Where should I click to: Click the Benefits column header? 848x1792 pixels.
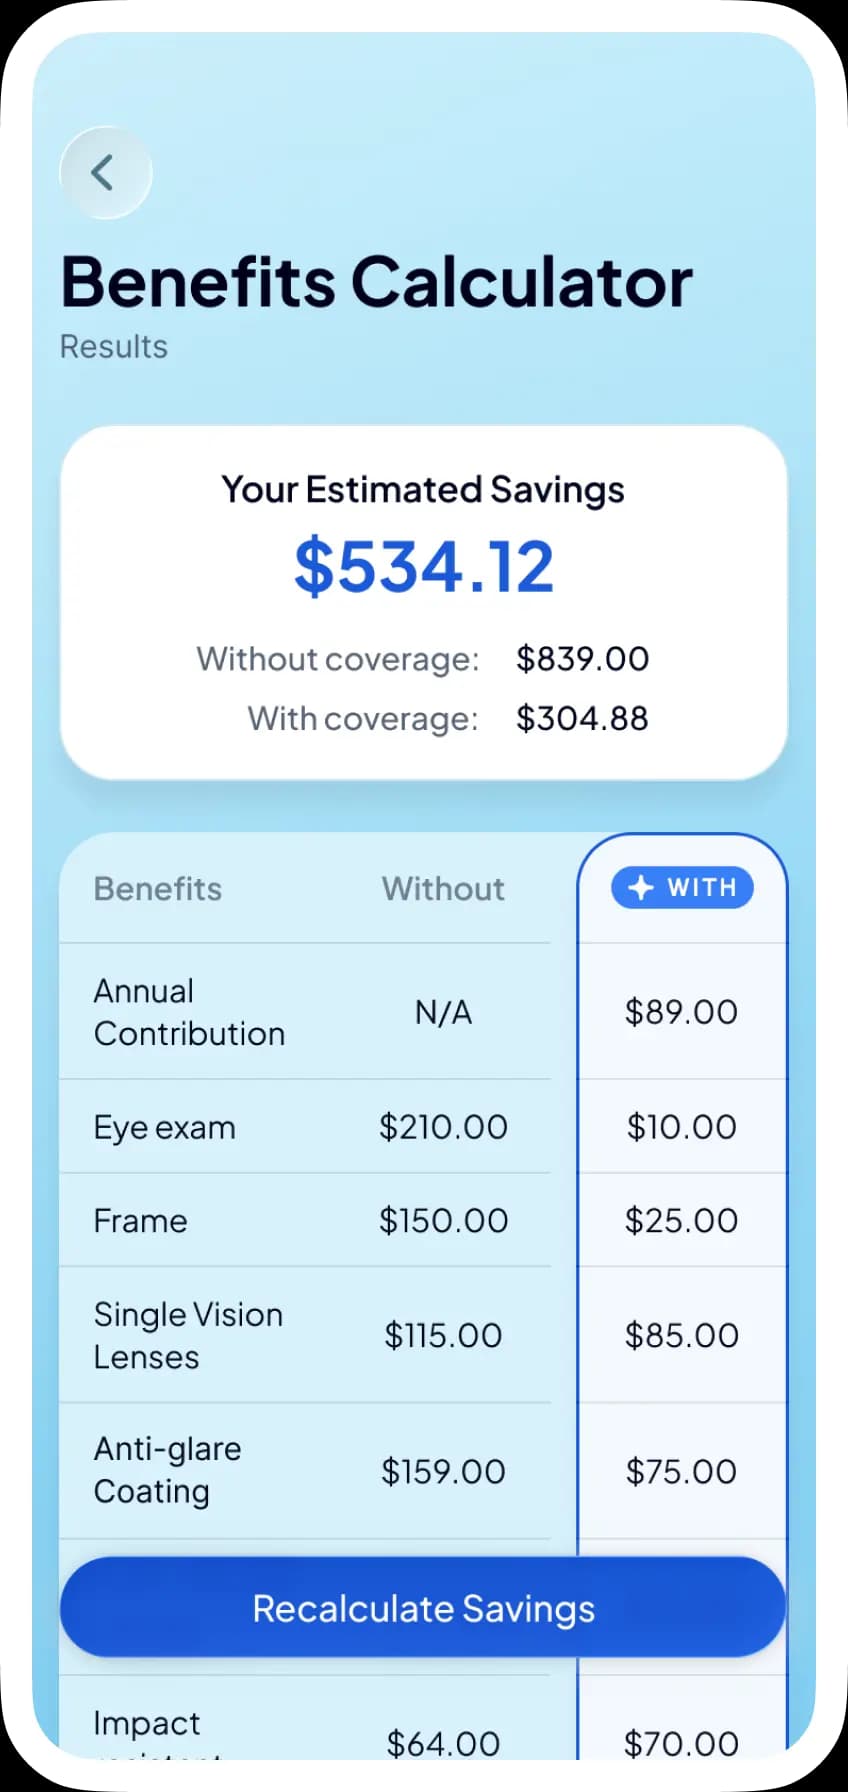coord(158,889)
